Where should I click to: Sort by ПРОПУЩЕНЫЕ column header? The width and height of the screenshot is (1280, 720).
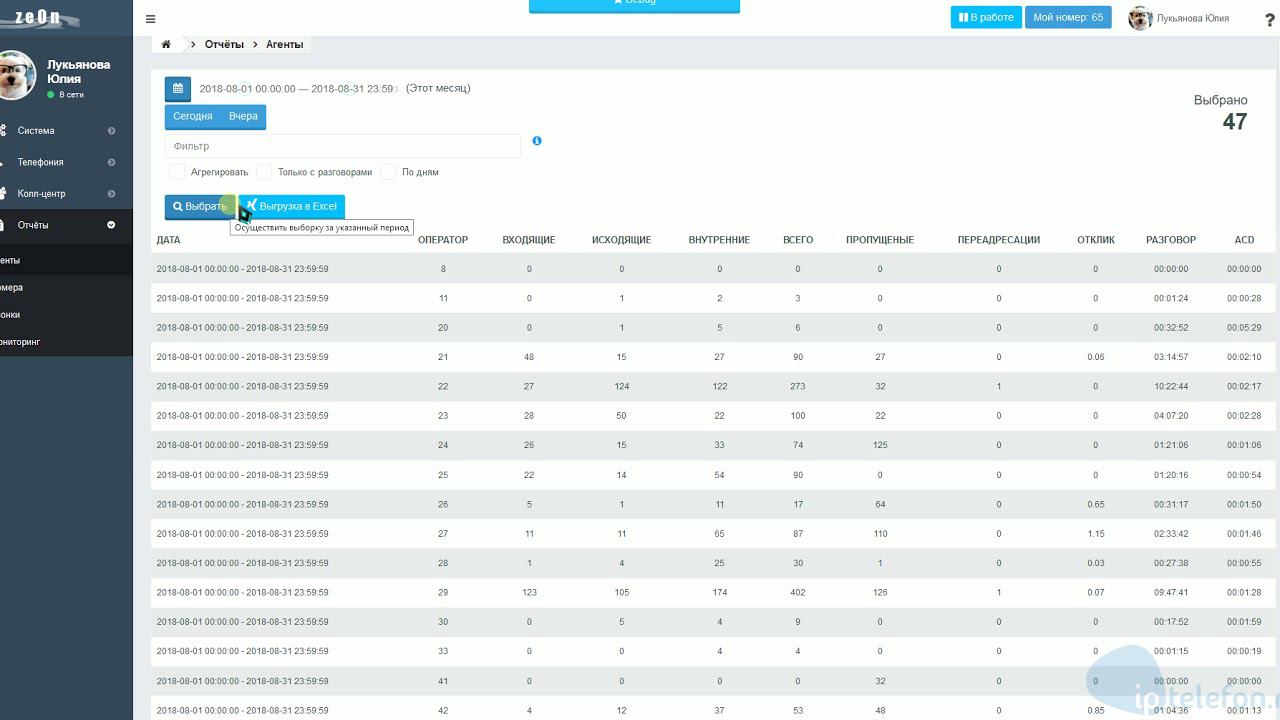click(x=880, y=240)
